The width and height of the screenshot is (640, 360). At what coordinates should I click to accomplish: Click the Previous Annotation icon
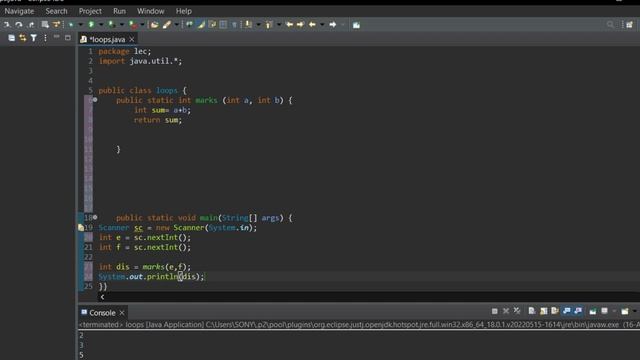[269, 25]
